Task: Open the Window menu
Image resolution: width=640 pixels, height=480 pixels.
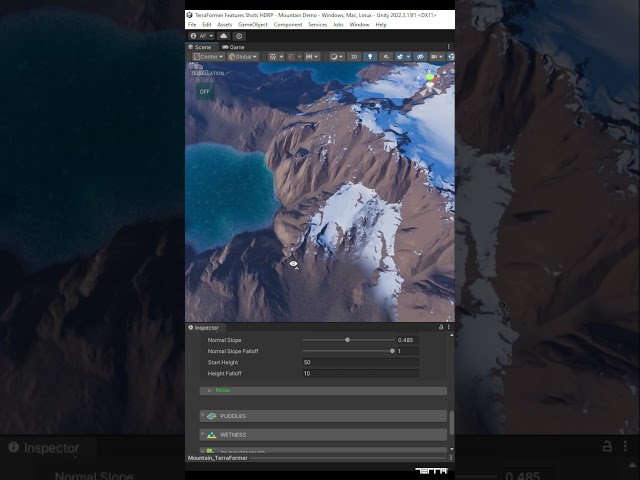Action: pyautogui.click(x=359, y=24)
